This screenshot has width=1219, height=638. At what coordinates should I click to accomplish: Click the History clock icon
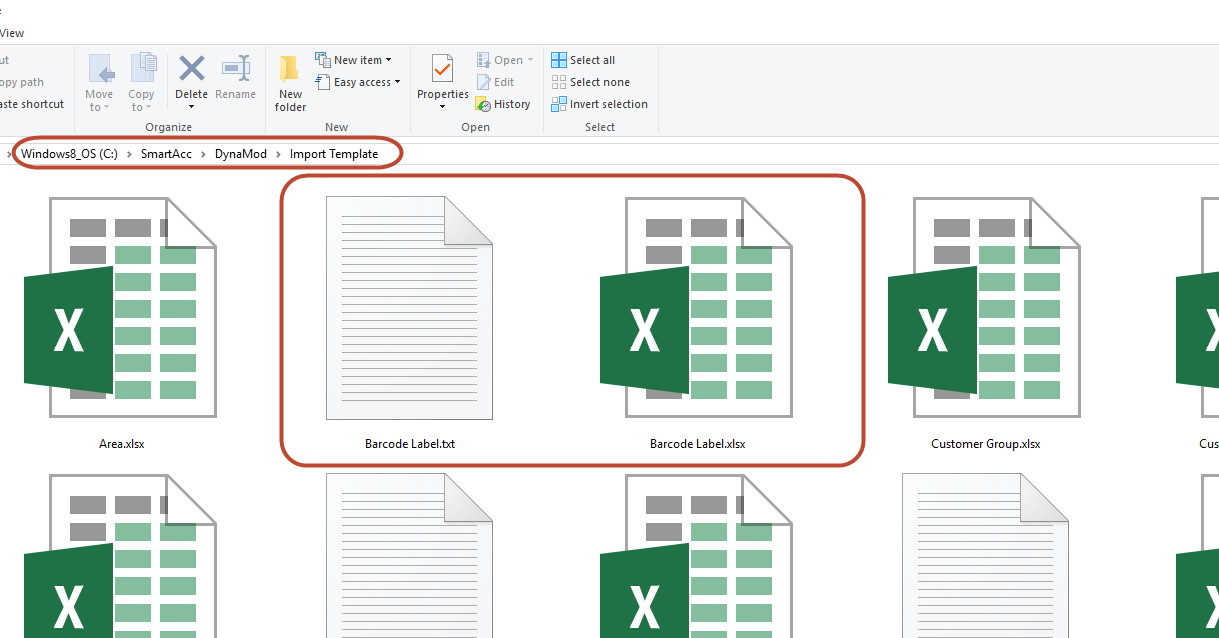pos(483,104)
